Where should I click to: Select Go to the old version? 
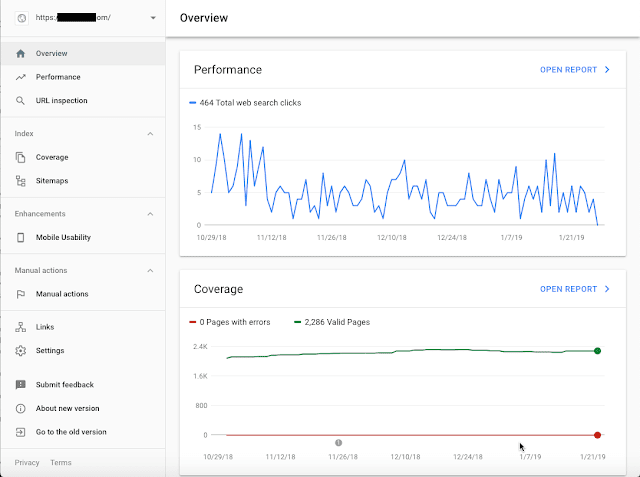pos(70,432)
